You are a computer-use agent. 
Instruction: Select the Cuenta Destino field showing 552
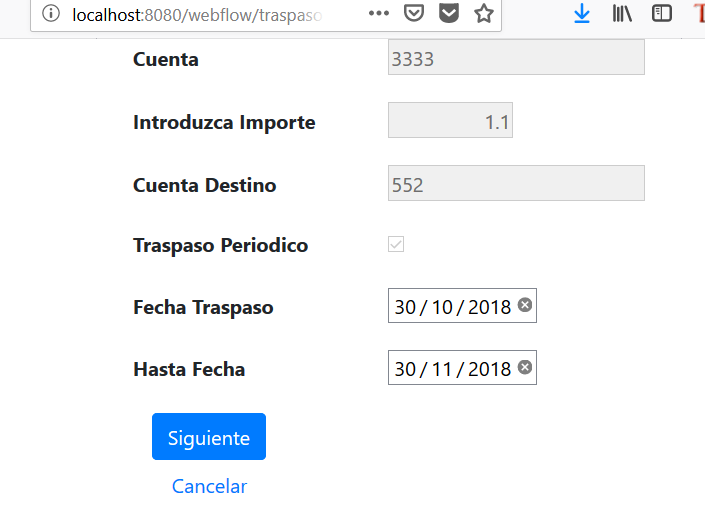[x=516, y=183]
